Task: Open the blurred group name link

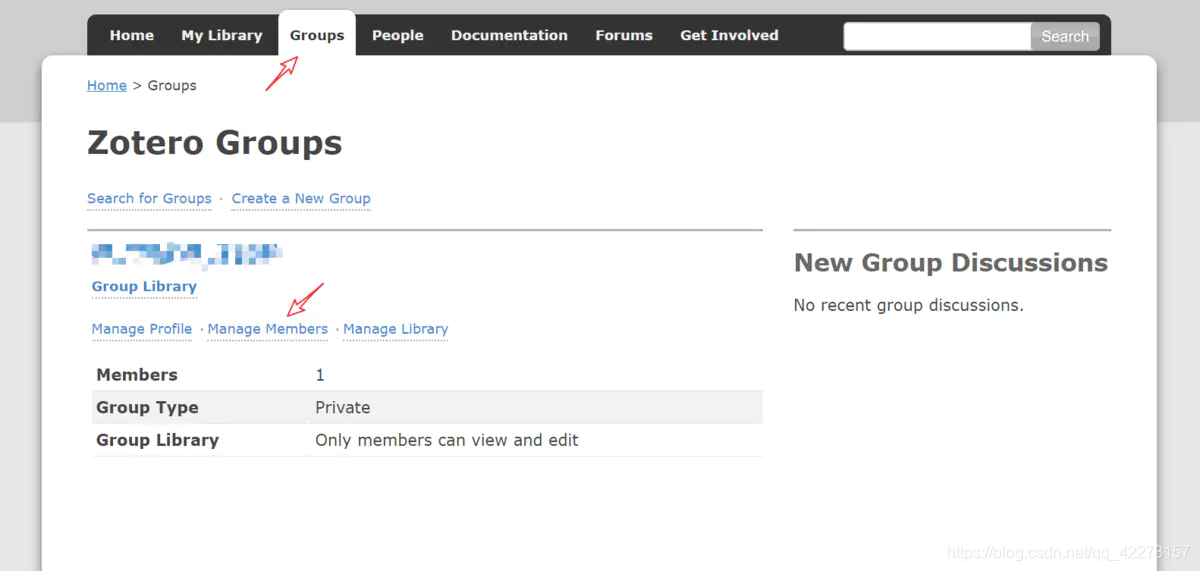Action: (x=187, y=256)
